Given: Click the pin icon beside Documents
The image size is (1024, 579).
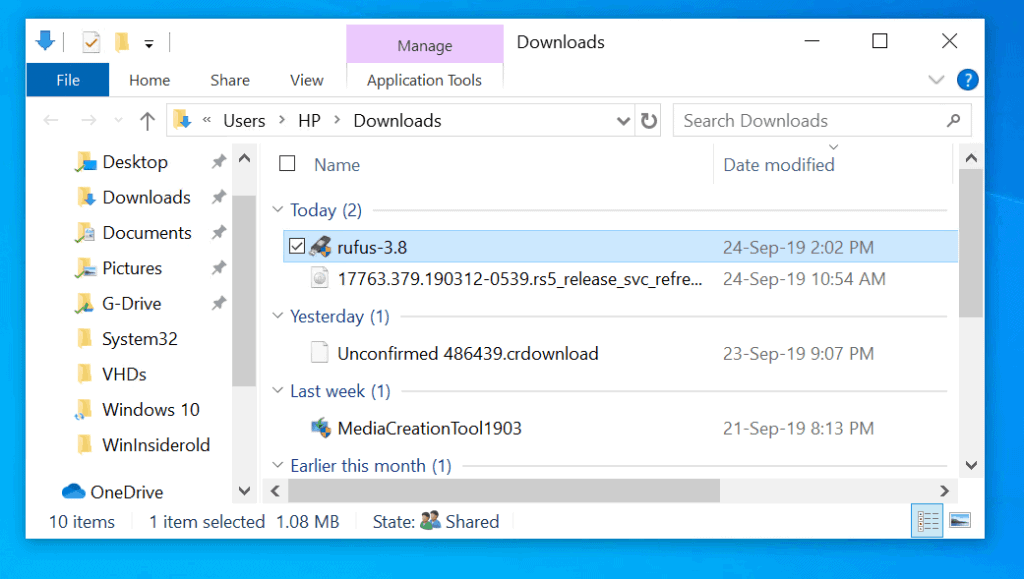Looking at the screenshot, I should tap(219, 232).
